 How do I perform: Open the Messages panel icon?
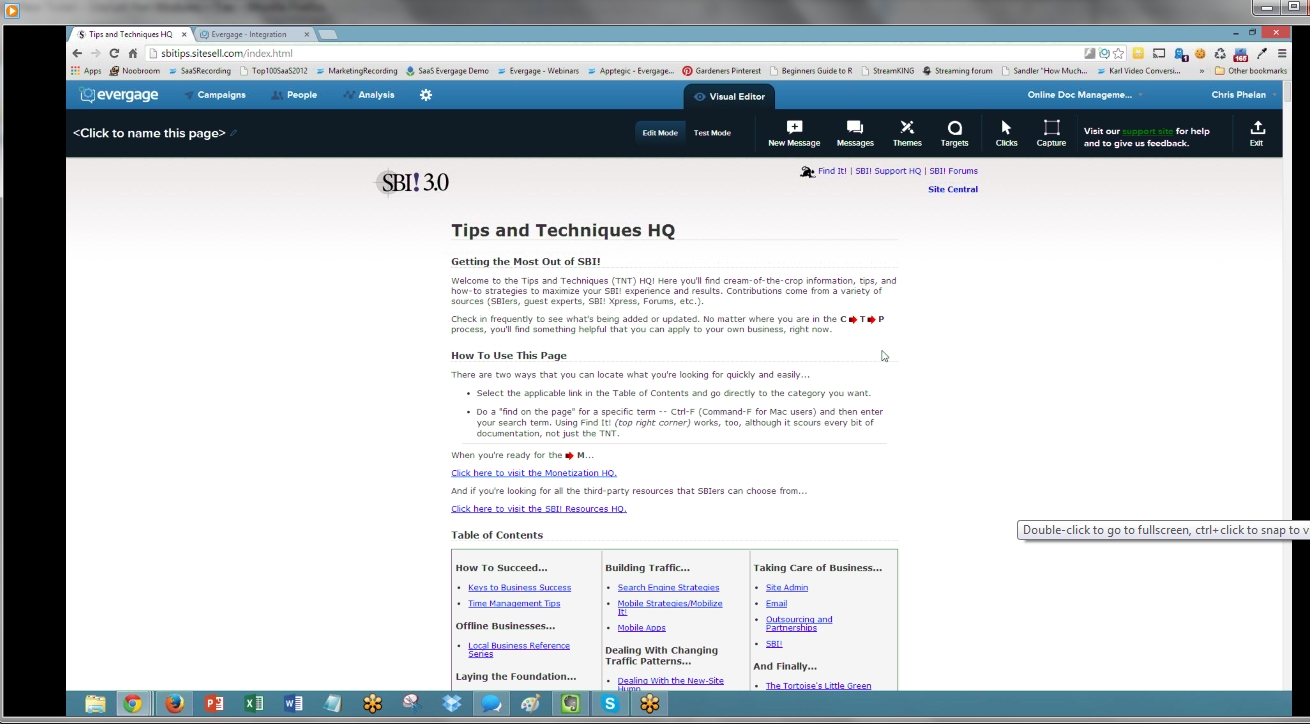pyautogui.click(x=854, y=128)
